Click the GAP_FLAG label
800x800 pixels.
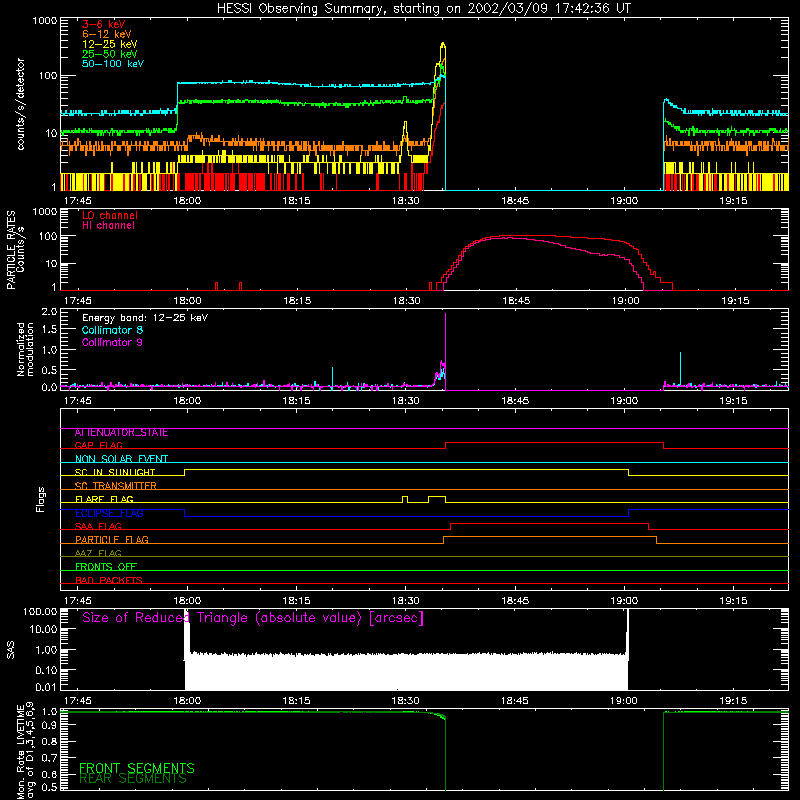98,445
